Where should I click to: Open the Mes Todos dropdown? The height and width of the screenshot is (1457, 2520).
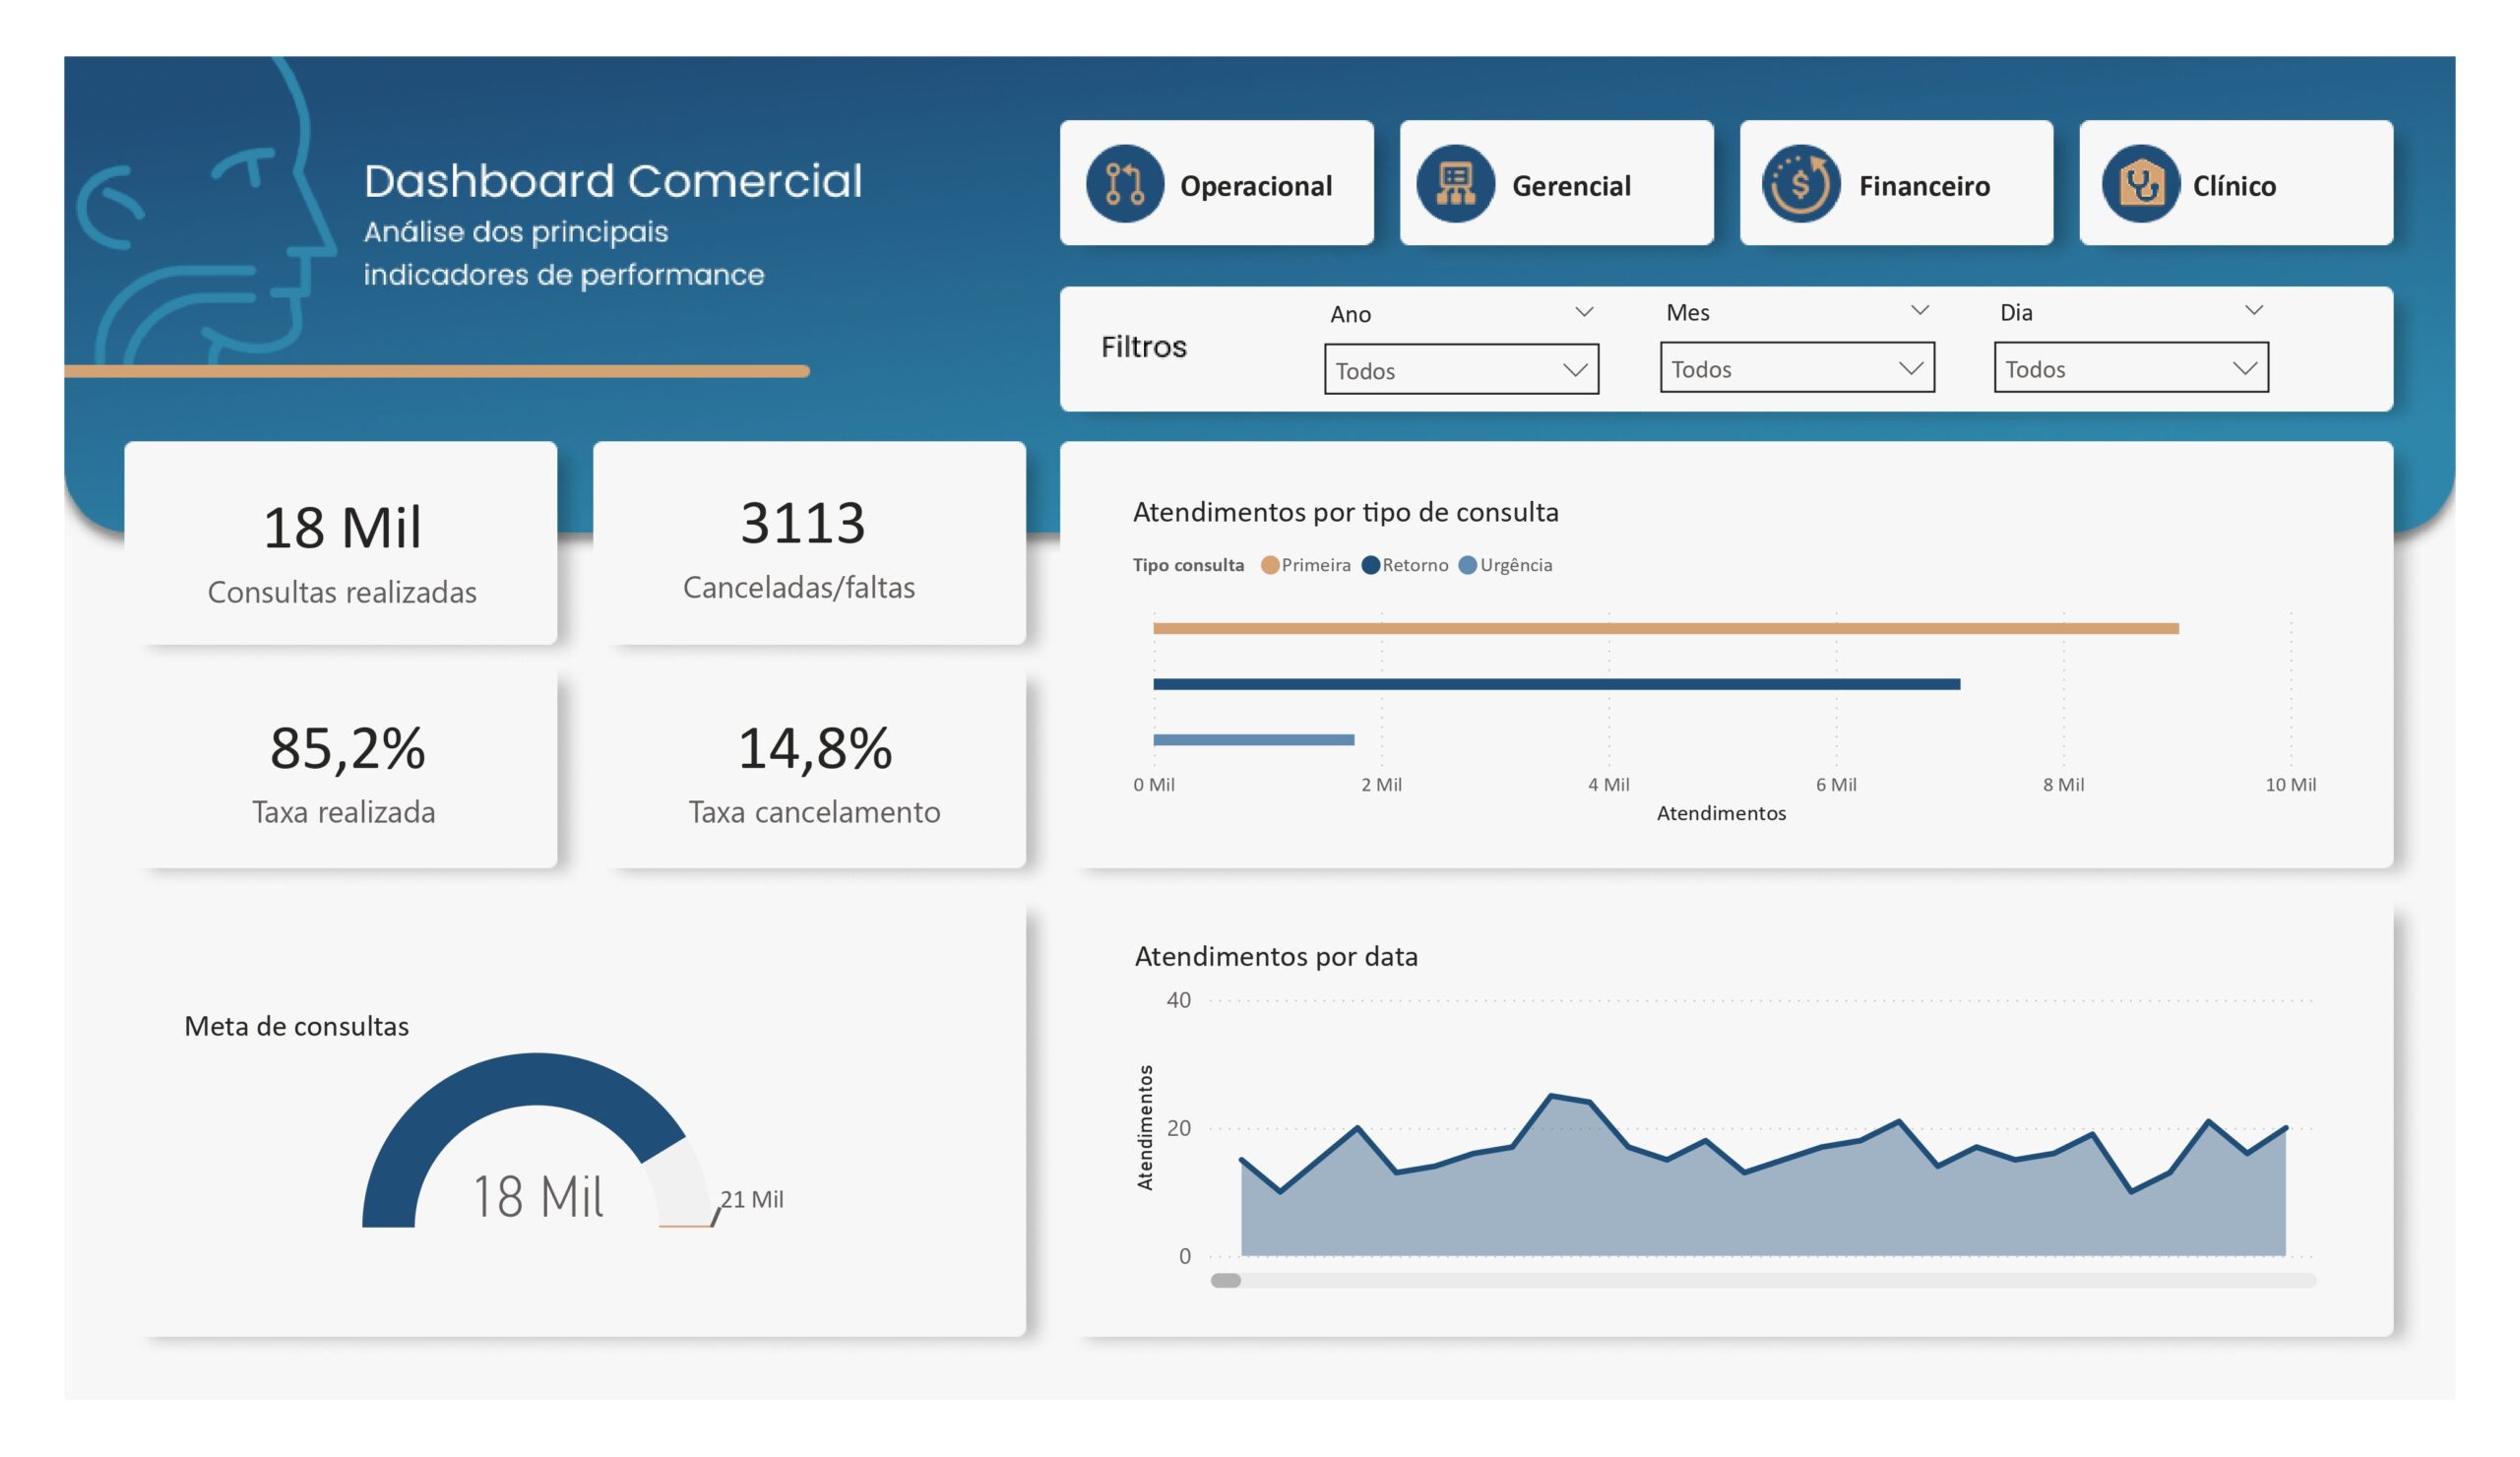[1796, 368]
